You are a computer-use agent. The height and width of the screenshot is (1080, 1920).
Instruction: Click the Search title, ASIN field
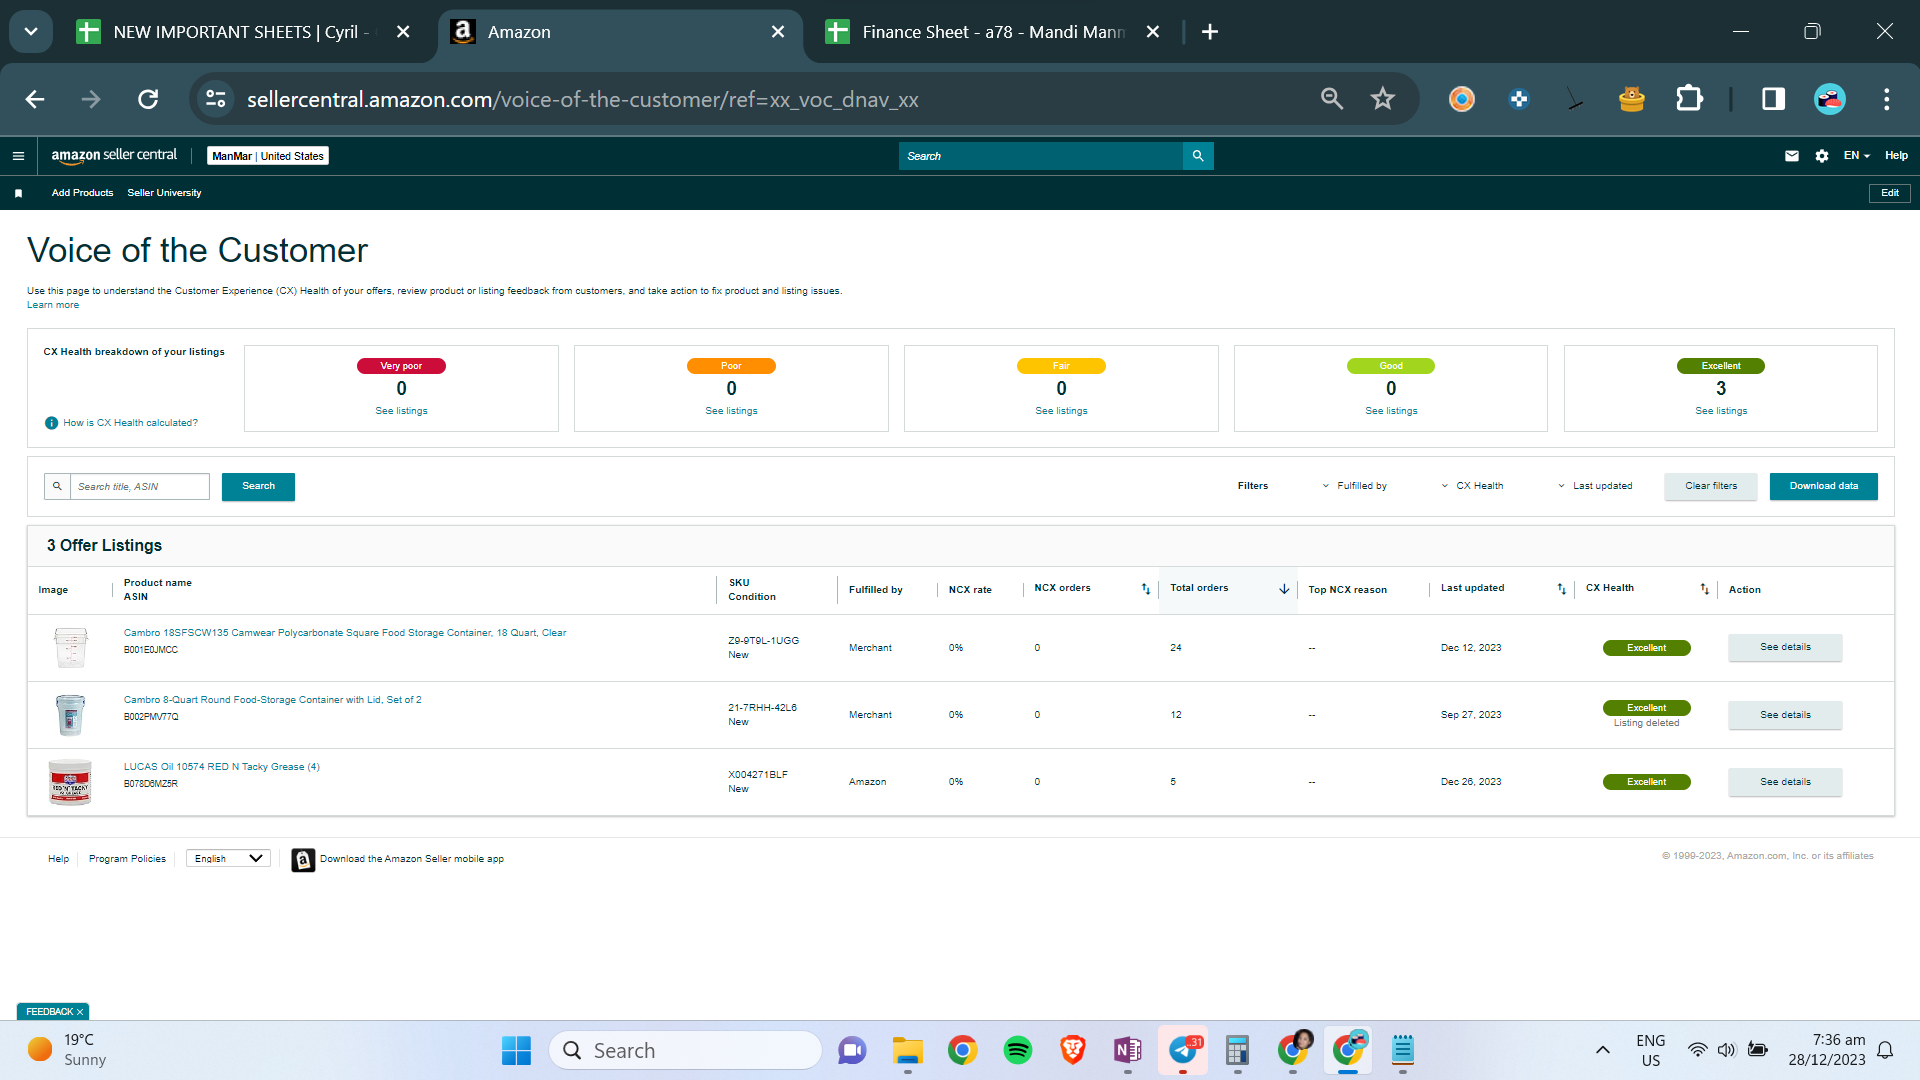(139, 487)
